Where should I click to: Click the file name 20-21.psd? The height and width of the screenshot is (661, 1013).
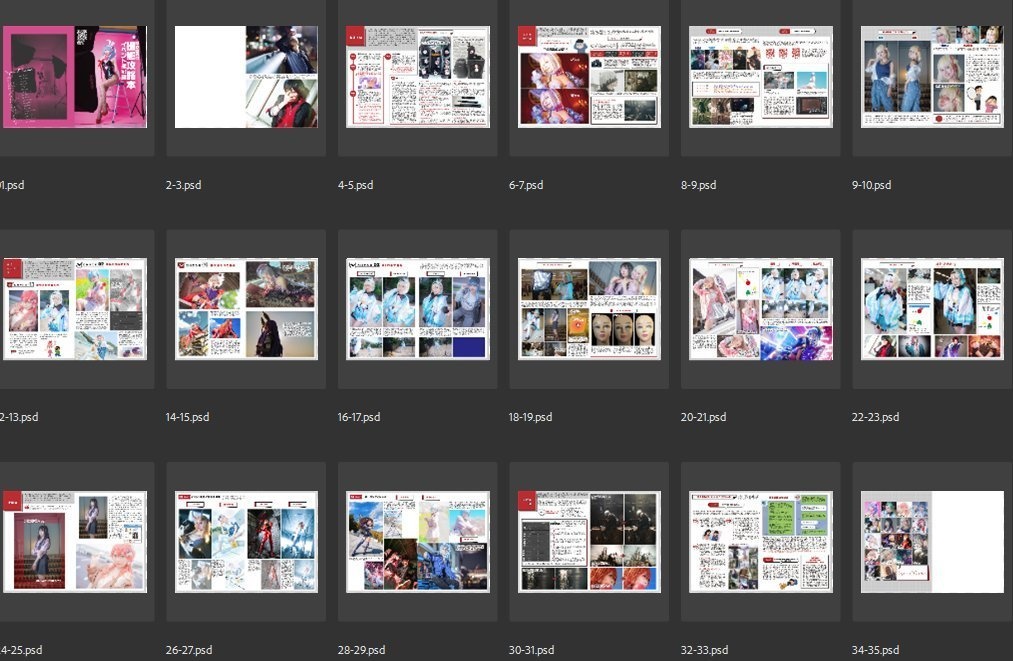click(703, 417)
